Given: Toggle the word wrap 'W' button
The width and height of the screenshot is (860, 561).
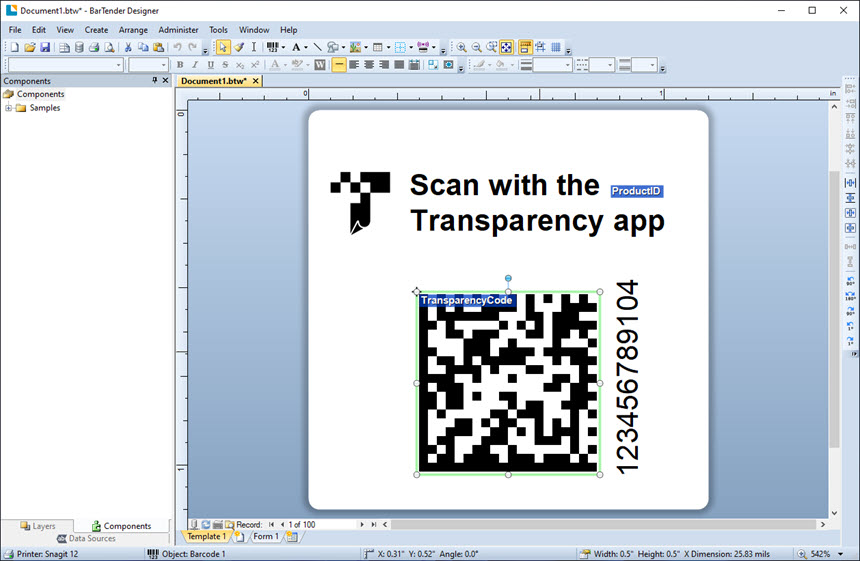Looking at the screenshot, I should [320, 65].
